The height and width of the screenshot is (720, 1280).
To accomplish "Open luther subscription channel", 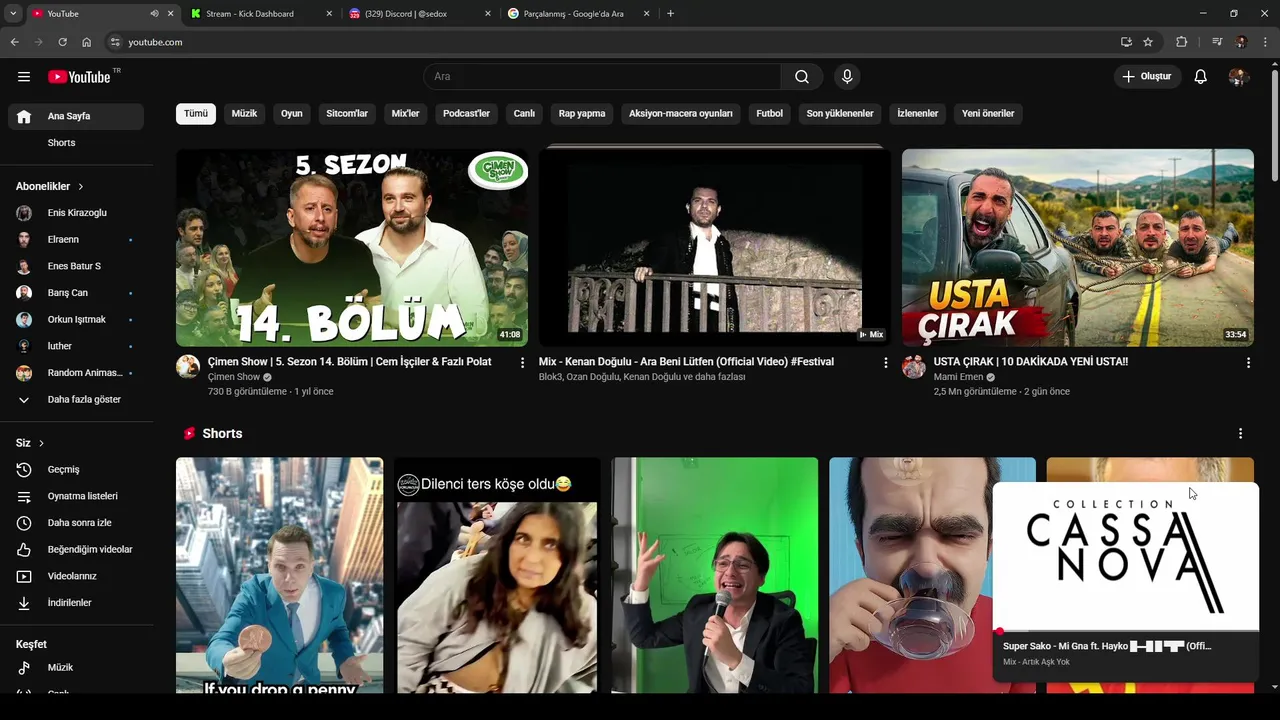I will (76, 346).
